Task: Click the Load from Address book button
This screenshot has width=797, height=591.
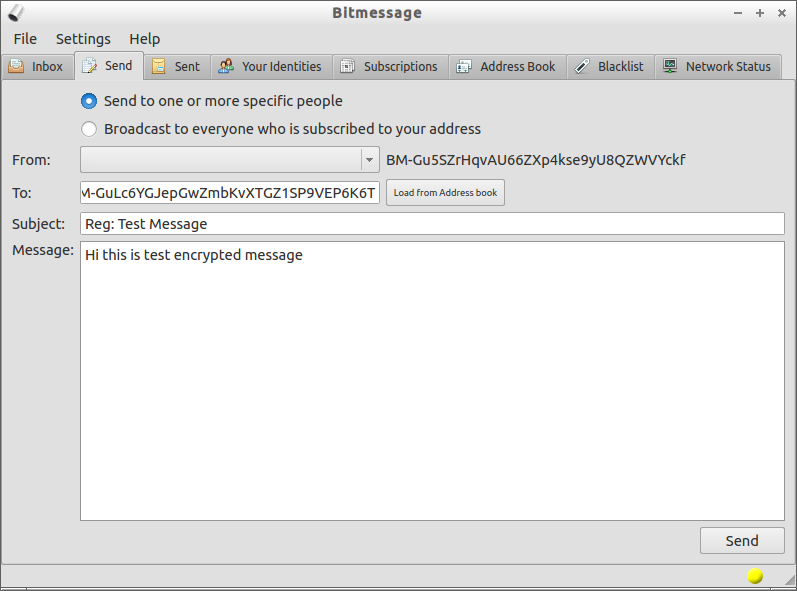Action: coord(445,193)
